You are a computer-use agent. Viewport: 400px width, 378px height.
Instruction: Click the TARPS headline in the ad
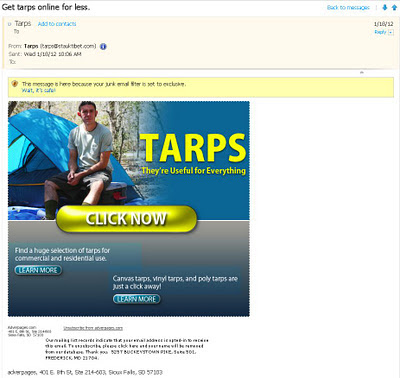(x=193, y=148)
